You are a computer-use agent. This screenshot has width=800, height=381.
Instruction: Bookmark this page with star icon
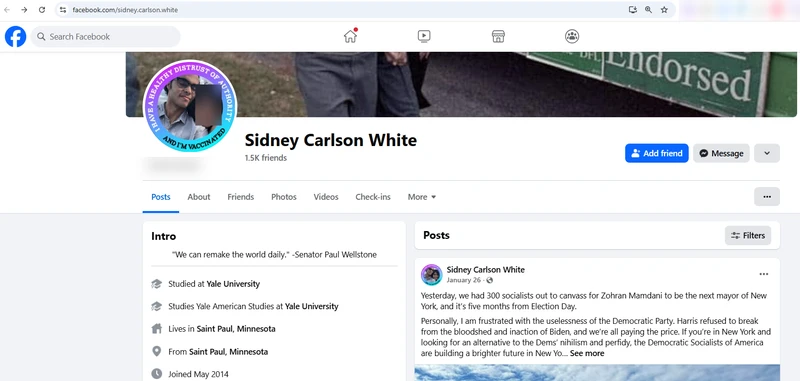point(664,10)
